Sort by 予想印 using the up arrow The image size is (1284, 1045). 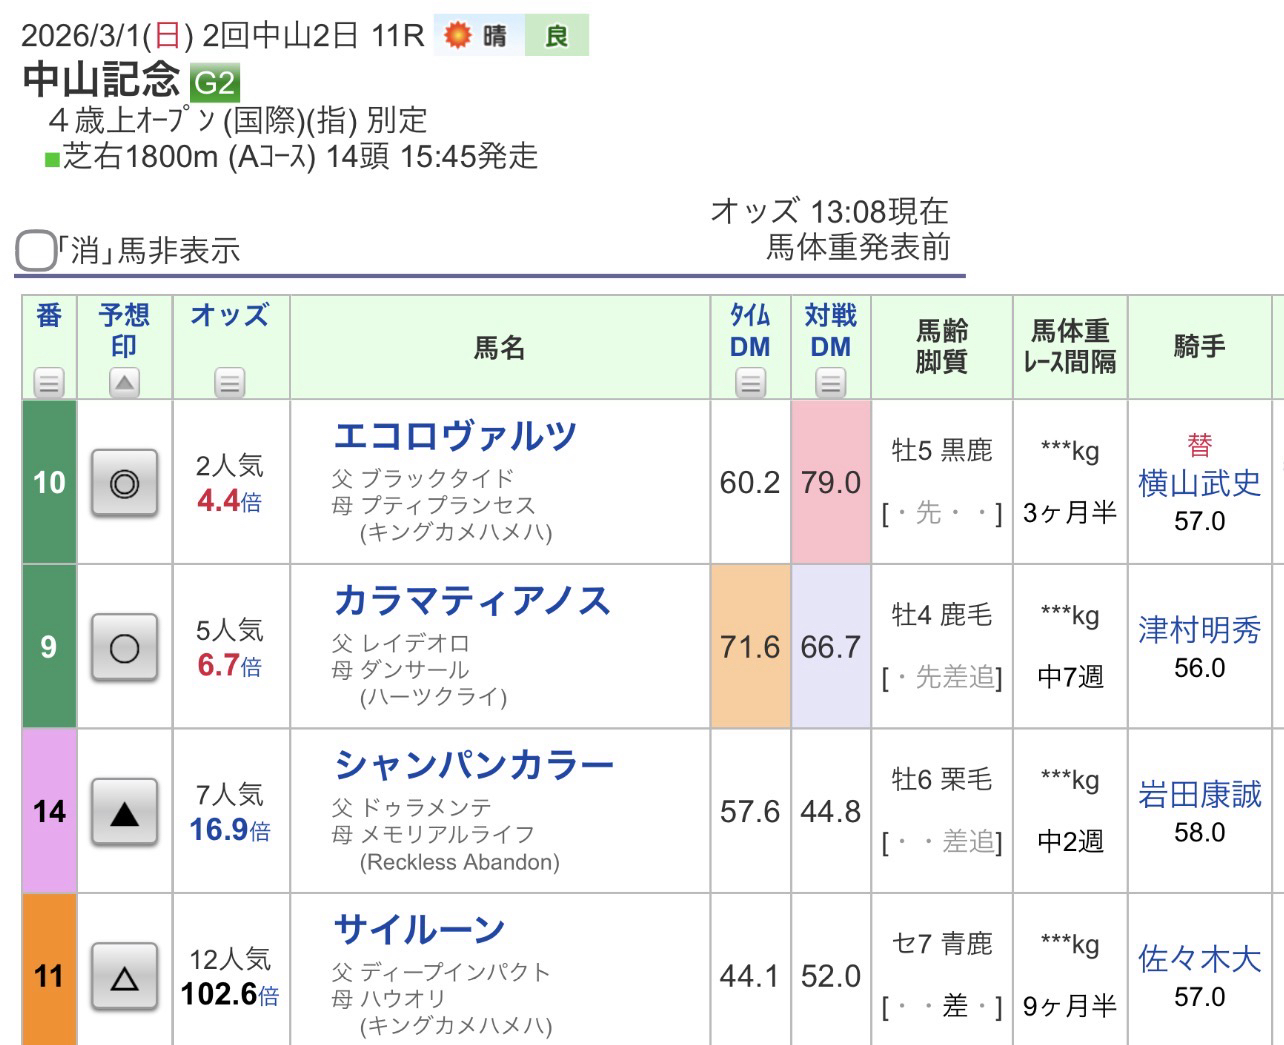tap(124, 382)
